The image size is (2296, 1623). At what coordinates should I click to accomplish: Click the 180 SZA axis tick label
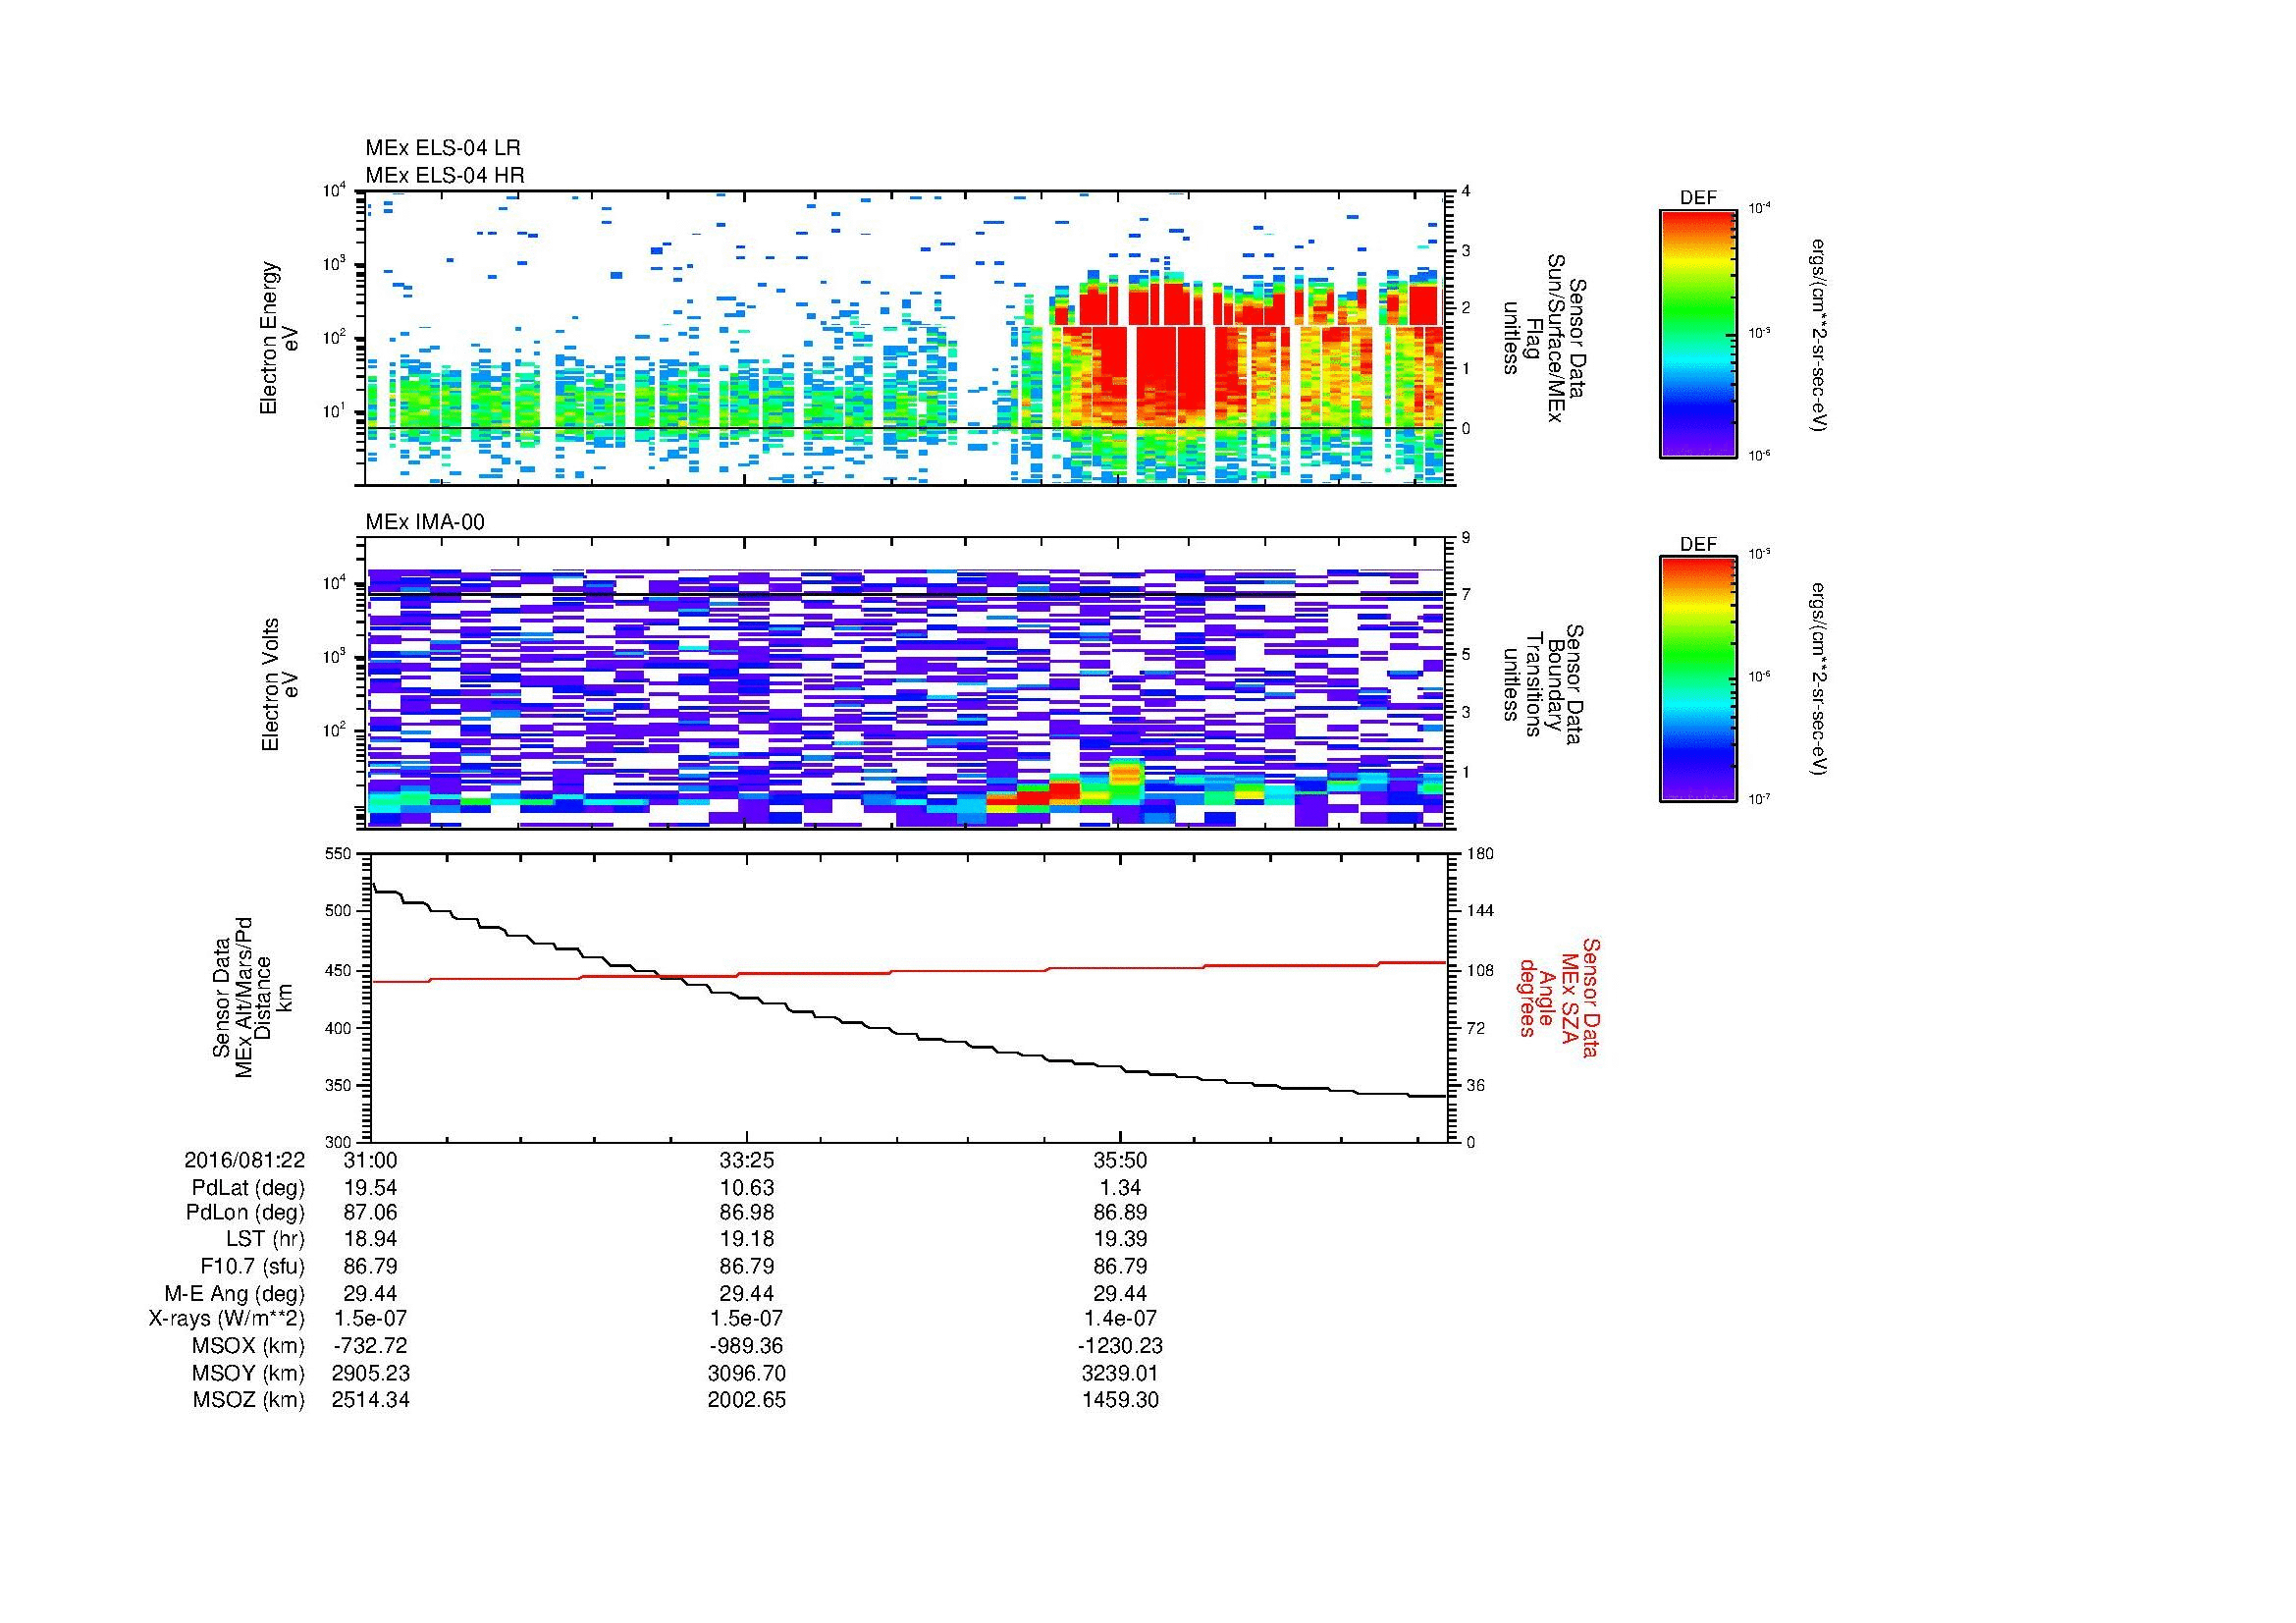point(1479,853)
